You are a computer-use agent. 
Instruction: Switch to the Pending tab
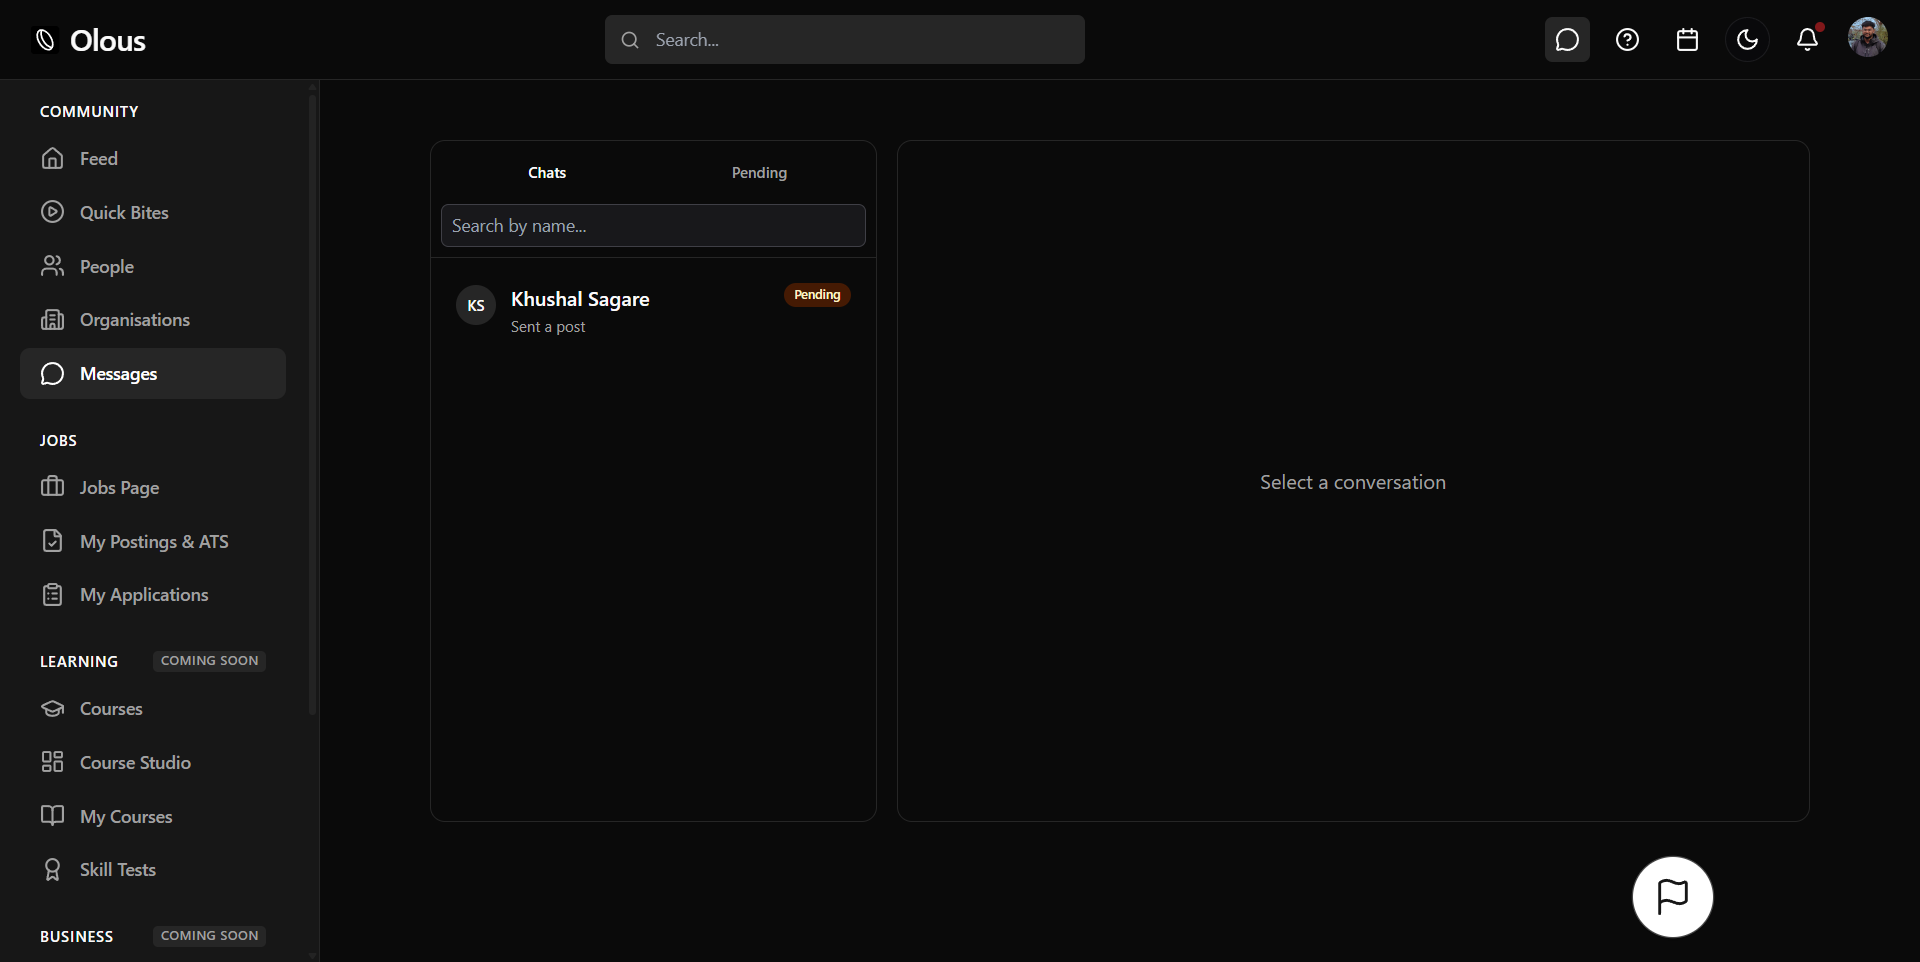[759, 173]
